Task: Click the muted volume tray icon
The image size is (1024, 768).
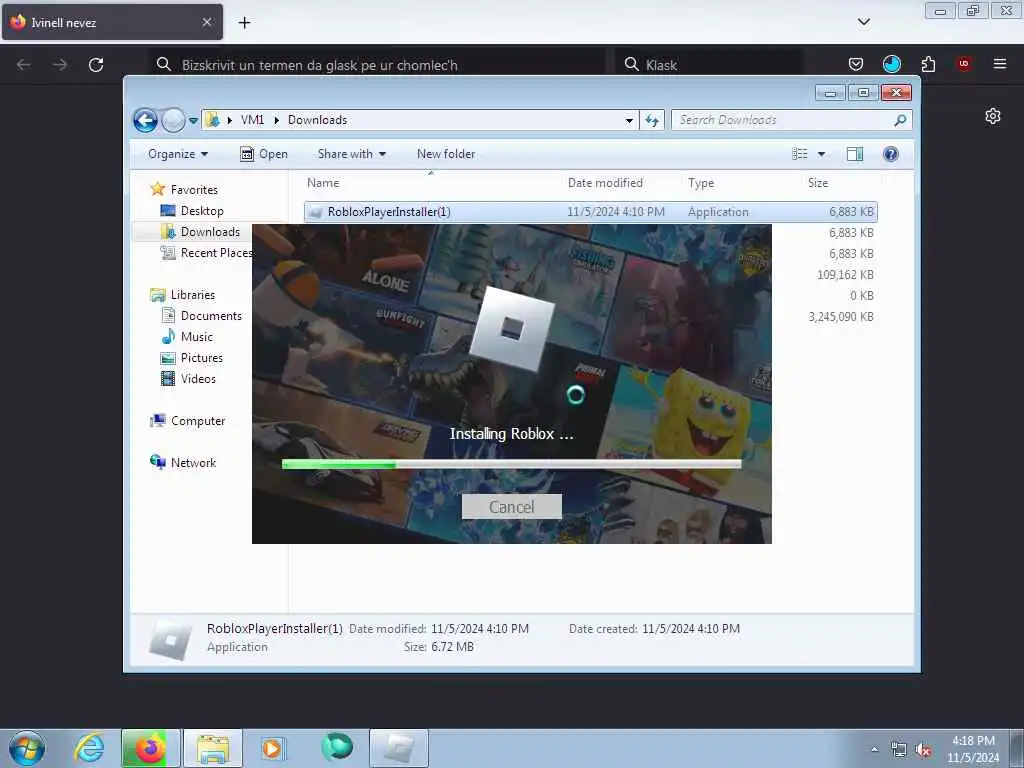Action: [923, 750]
